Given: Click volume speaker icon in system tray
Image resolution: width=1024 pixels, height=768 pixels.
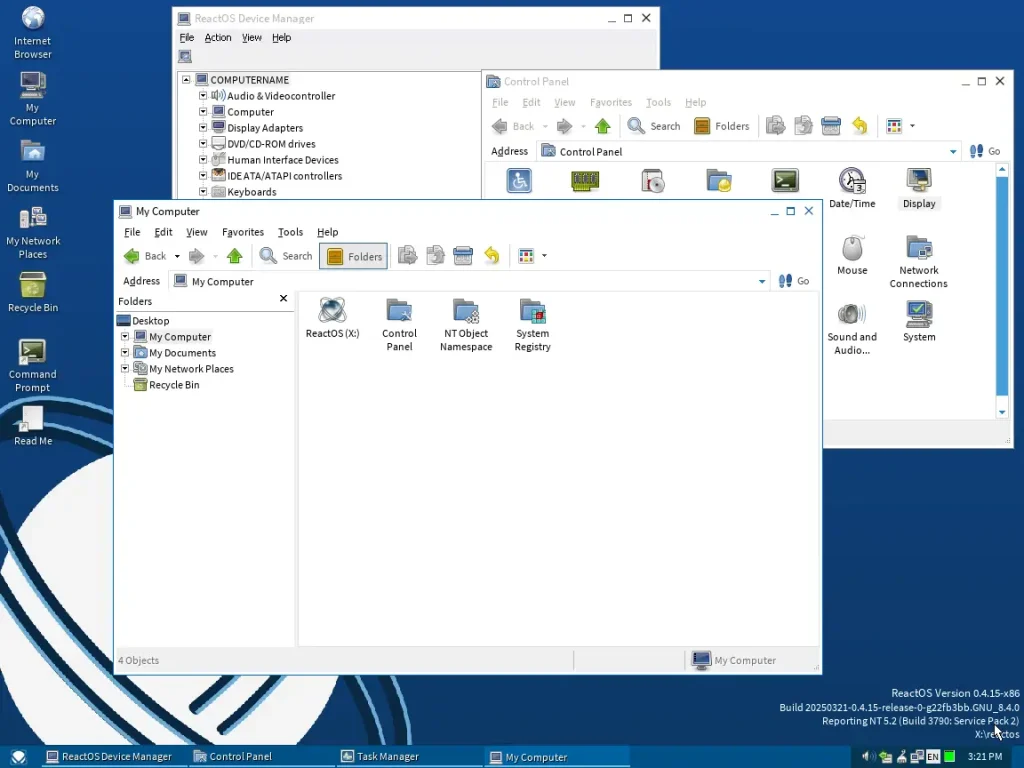Looking at the screenshot, I should 868,756.
